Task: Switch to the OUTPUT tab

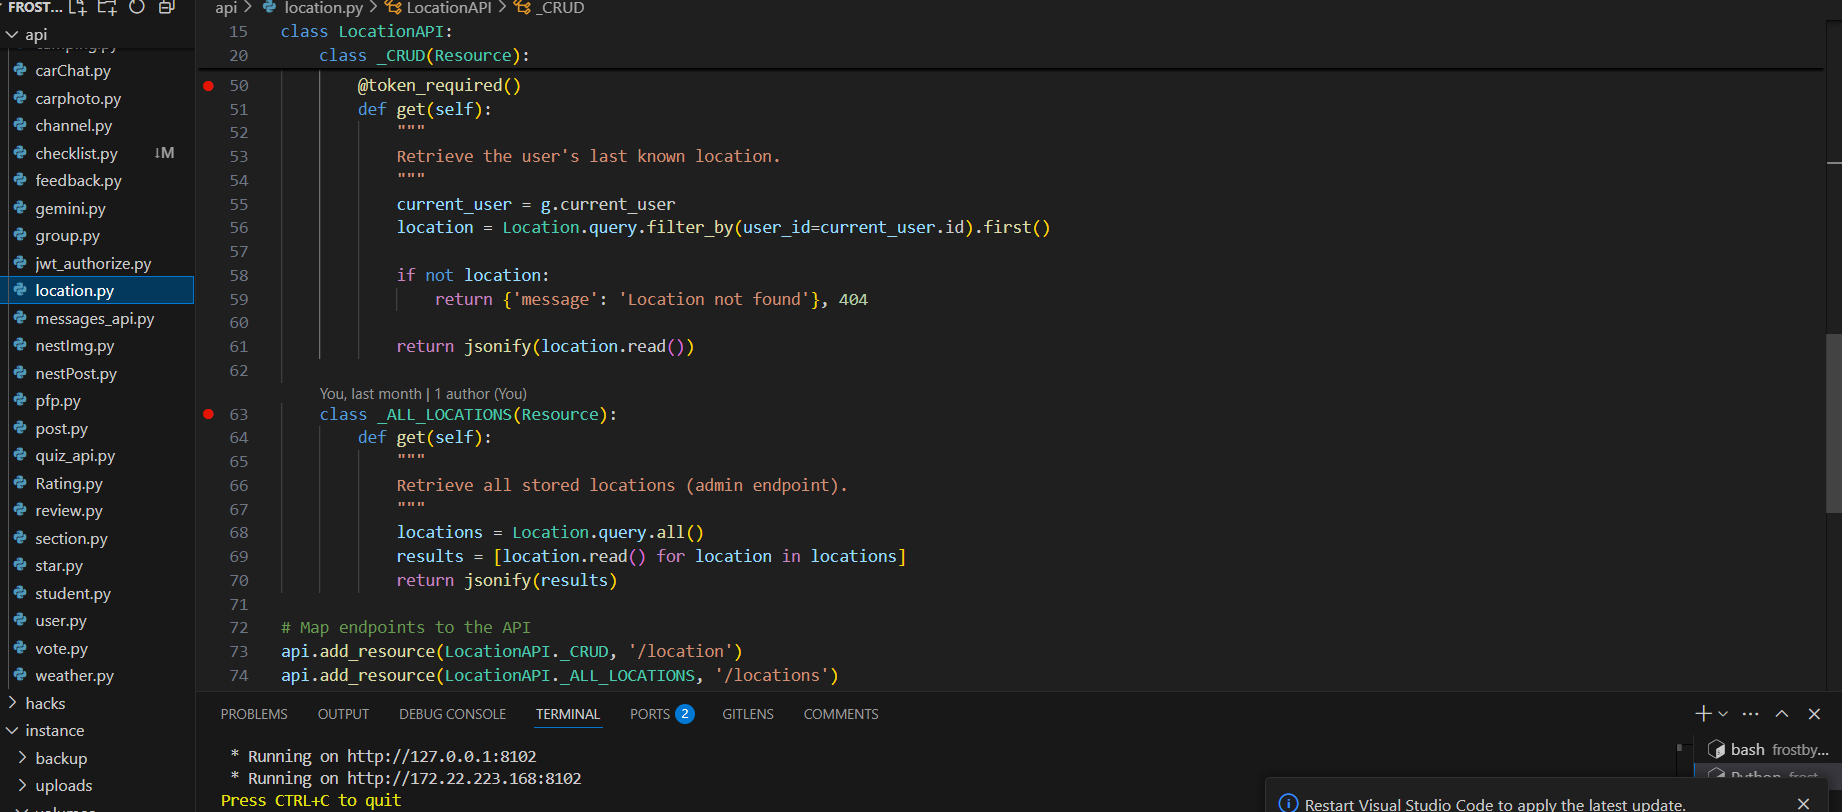Action: pyautogui.click(x=343, y=714)
